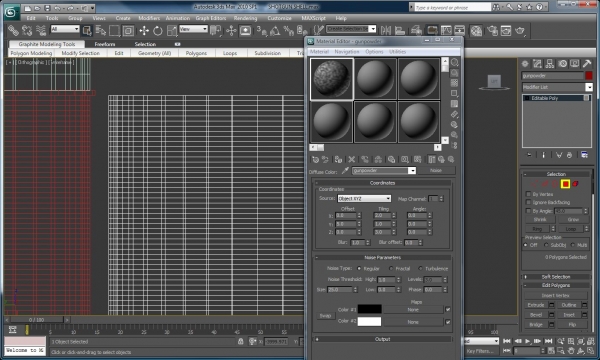Select the Turbulence noise type radio button
The image size is (600, 360).
pos(420,268)
